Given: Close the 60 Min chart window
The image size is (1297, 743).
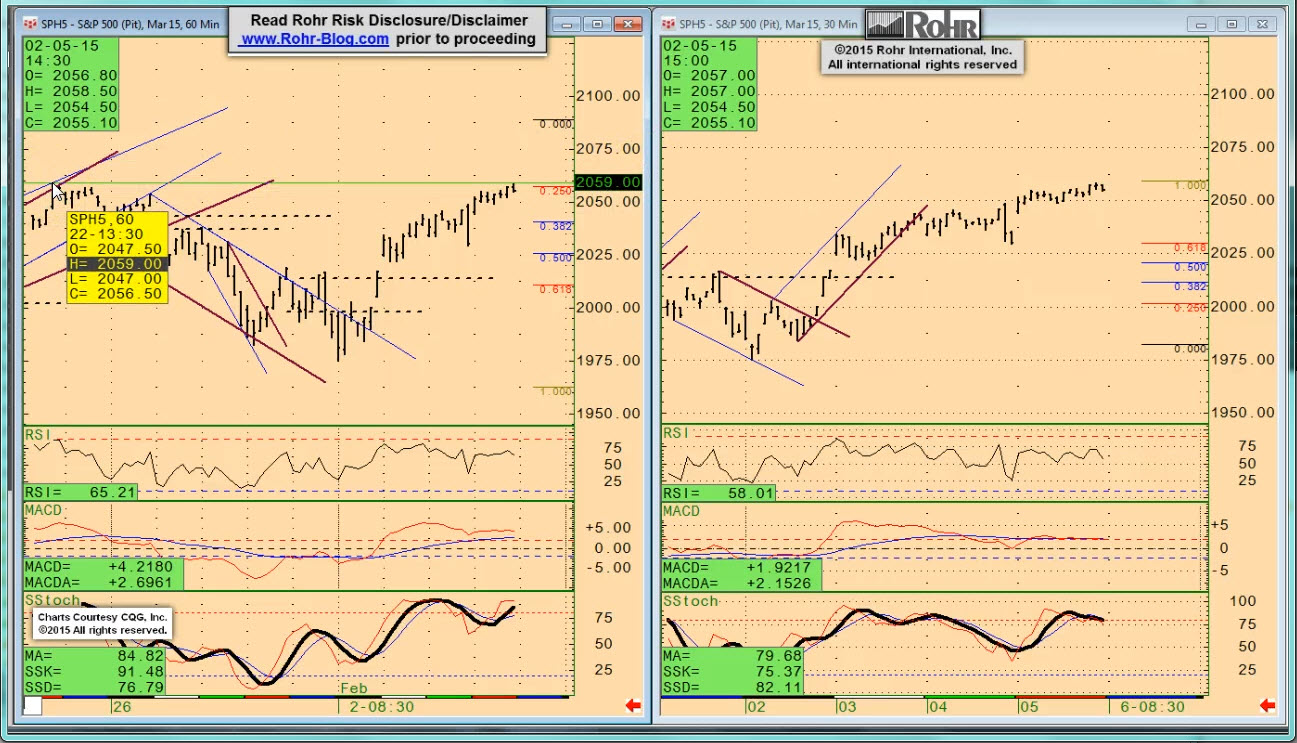Looking at the screenshot, I should (x=628, y=23).
